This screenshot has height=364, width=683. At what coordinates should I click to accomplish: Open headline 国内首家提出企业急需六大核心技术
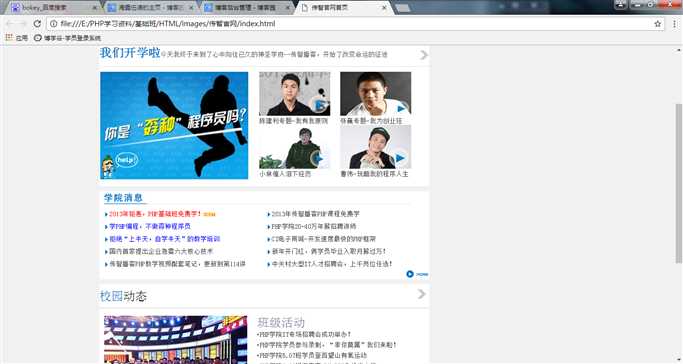pyautogui.click(x=161, y=252)
